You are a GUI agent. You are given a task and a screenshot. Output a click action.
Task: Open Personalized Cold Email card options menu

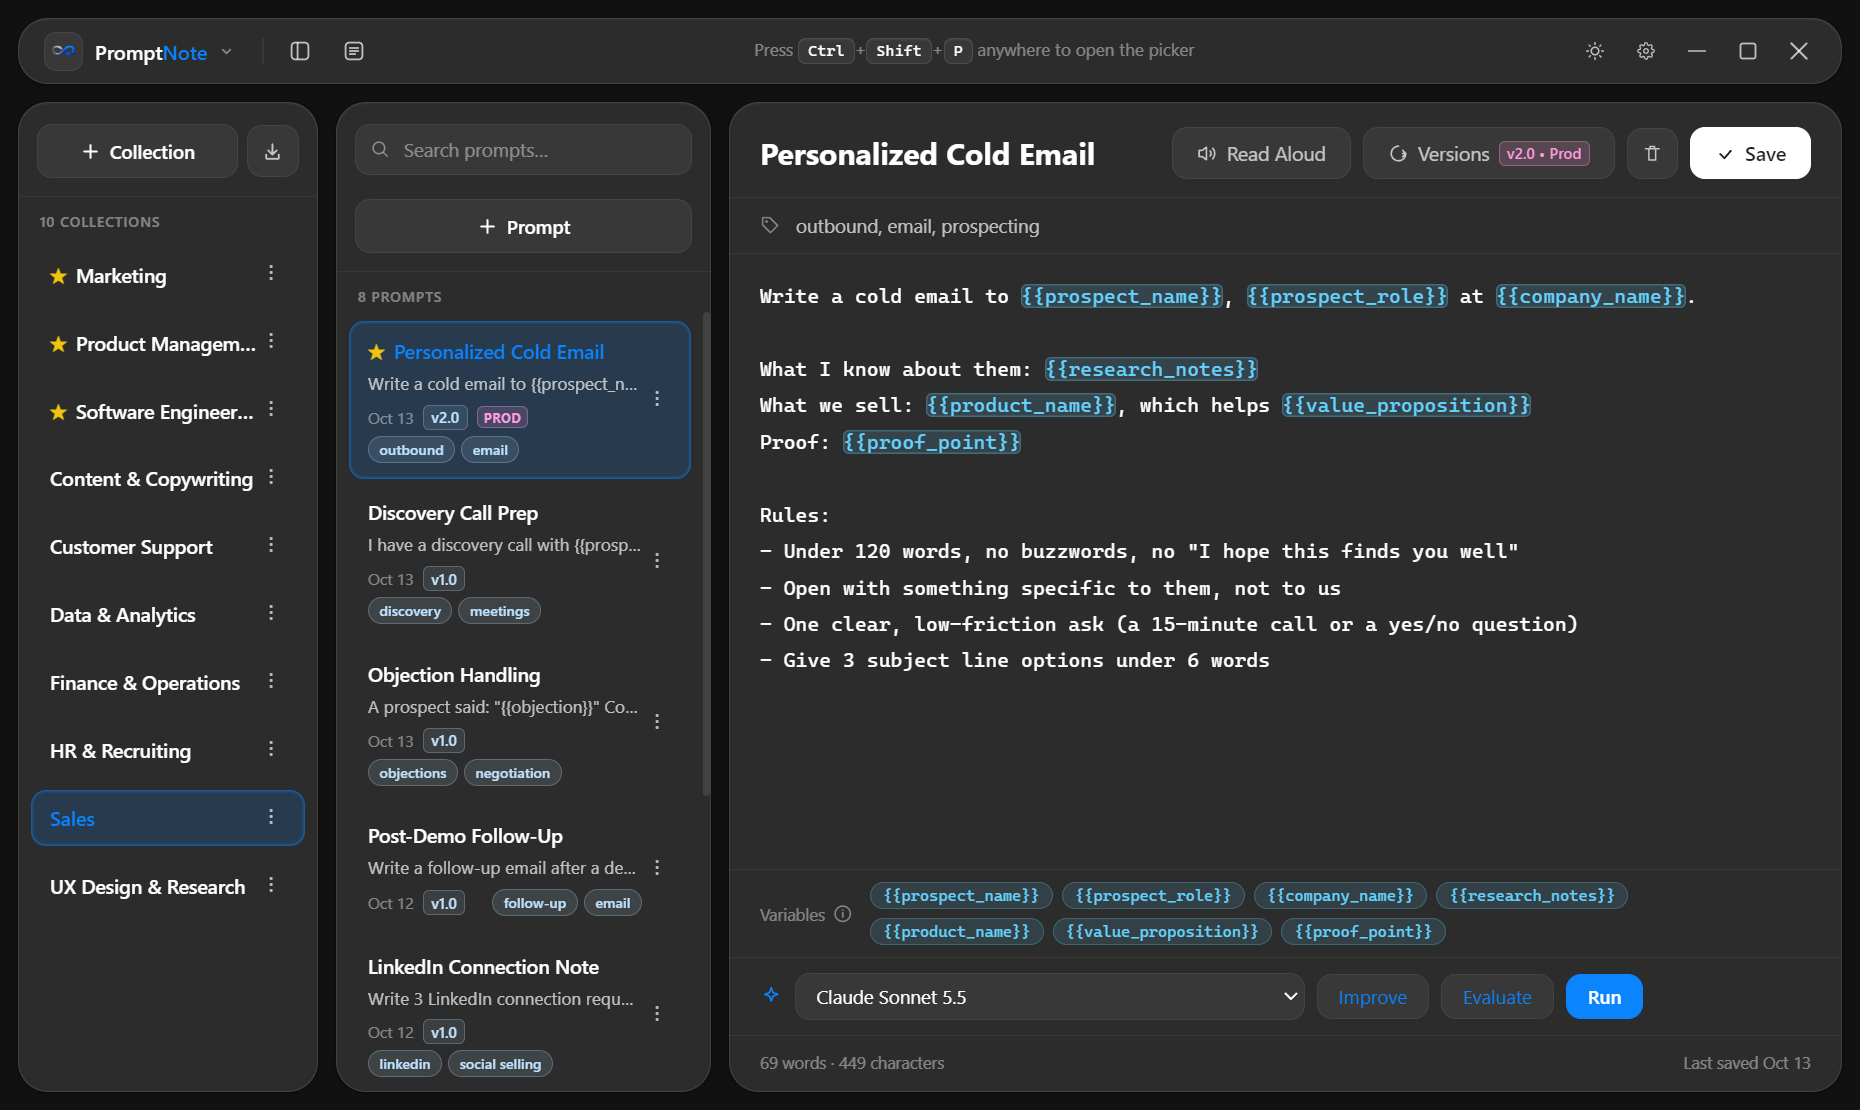tap(657, 398)
